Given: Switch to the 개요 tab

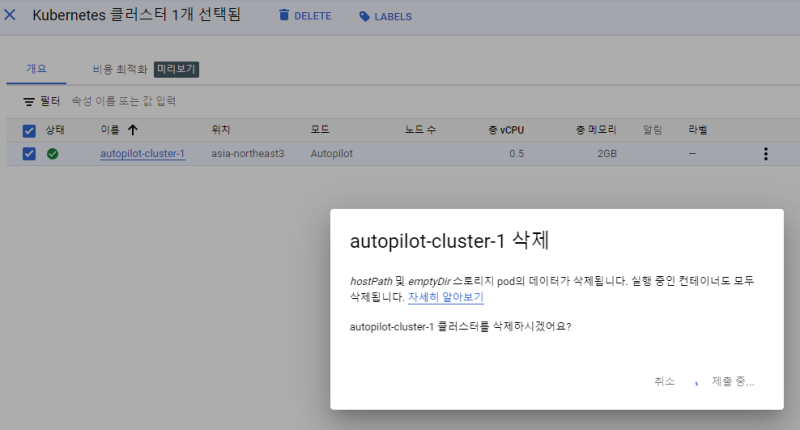Looking at the screenshot, I should pyautogui.click(x=36, y=69).
